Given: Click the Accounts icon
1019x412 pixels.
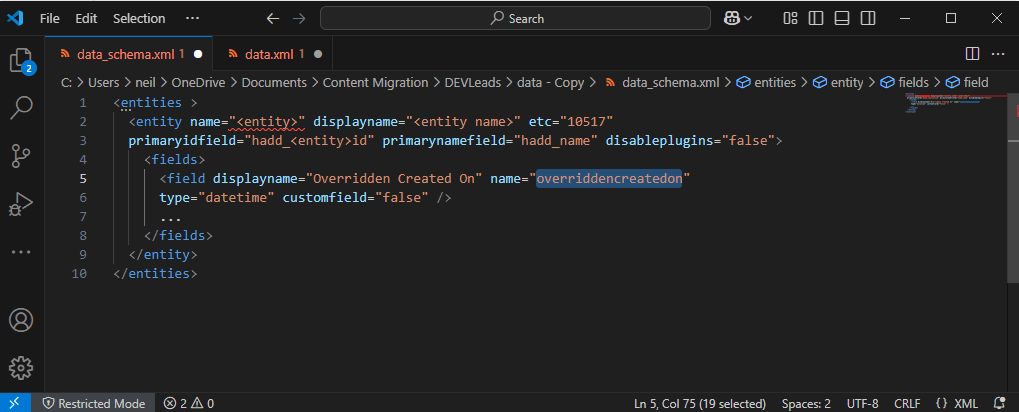Looking at the screenshot, I should (x=21, y=321).
